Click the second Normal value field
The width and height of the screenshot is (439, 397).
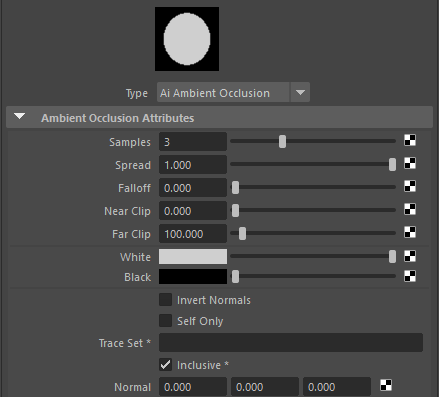point(265,387)
